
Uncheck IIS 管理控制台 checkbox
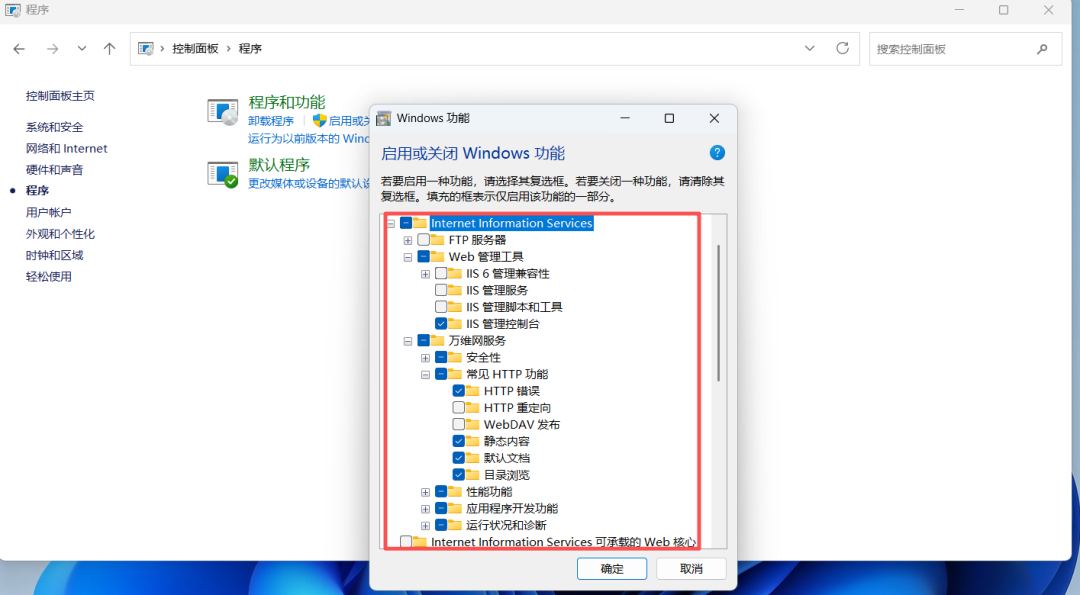click(x=441, y=324)
